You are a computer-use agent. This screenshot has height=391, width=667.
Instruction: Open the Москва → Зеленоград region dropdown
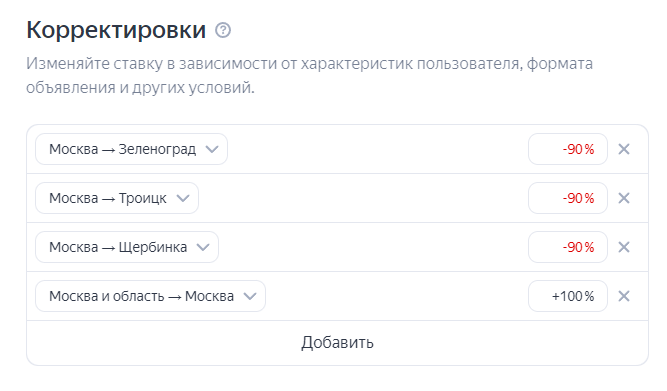click(131, 149)
